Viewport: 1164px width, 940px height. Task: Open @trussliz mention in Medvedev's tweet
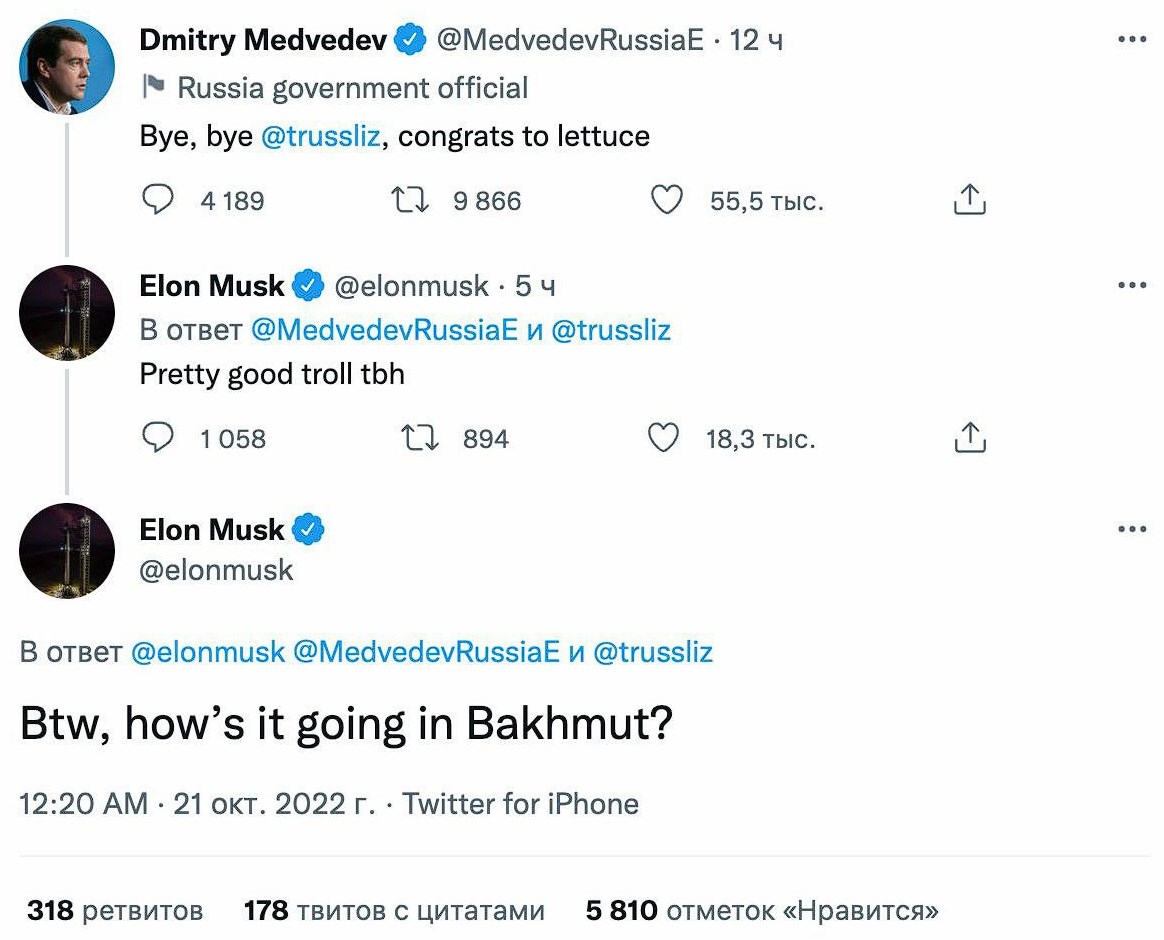pos(320,136)
